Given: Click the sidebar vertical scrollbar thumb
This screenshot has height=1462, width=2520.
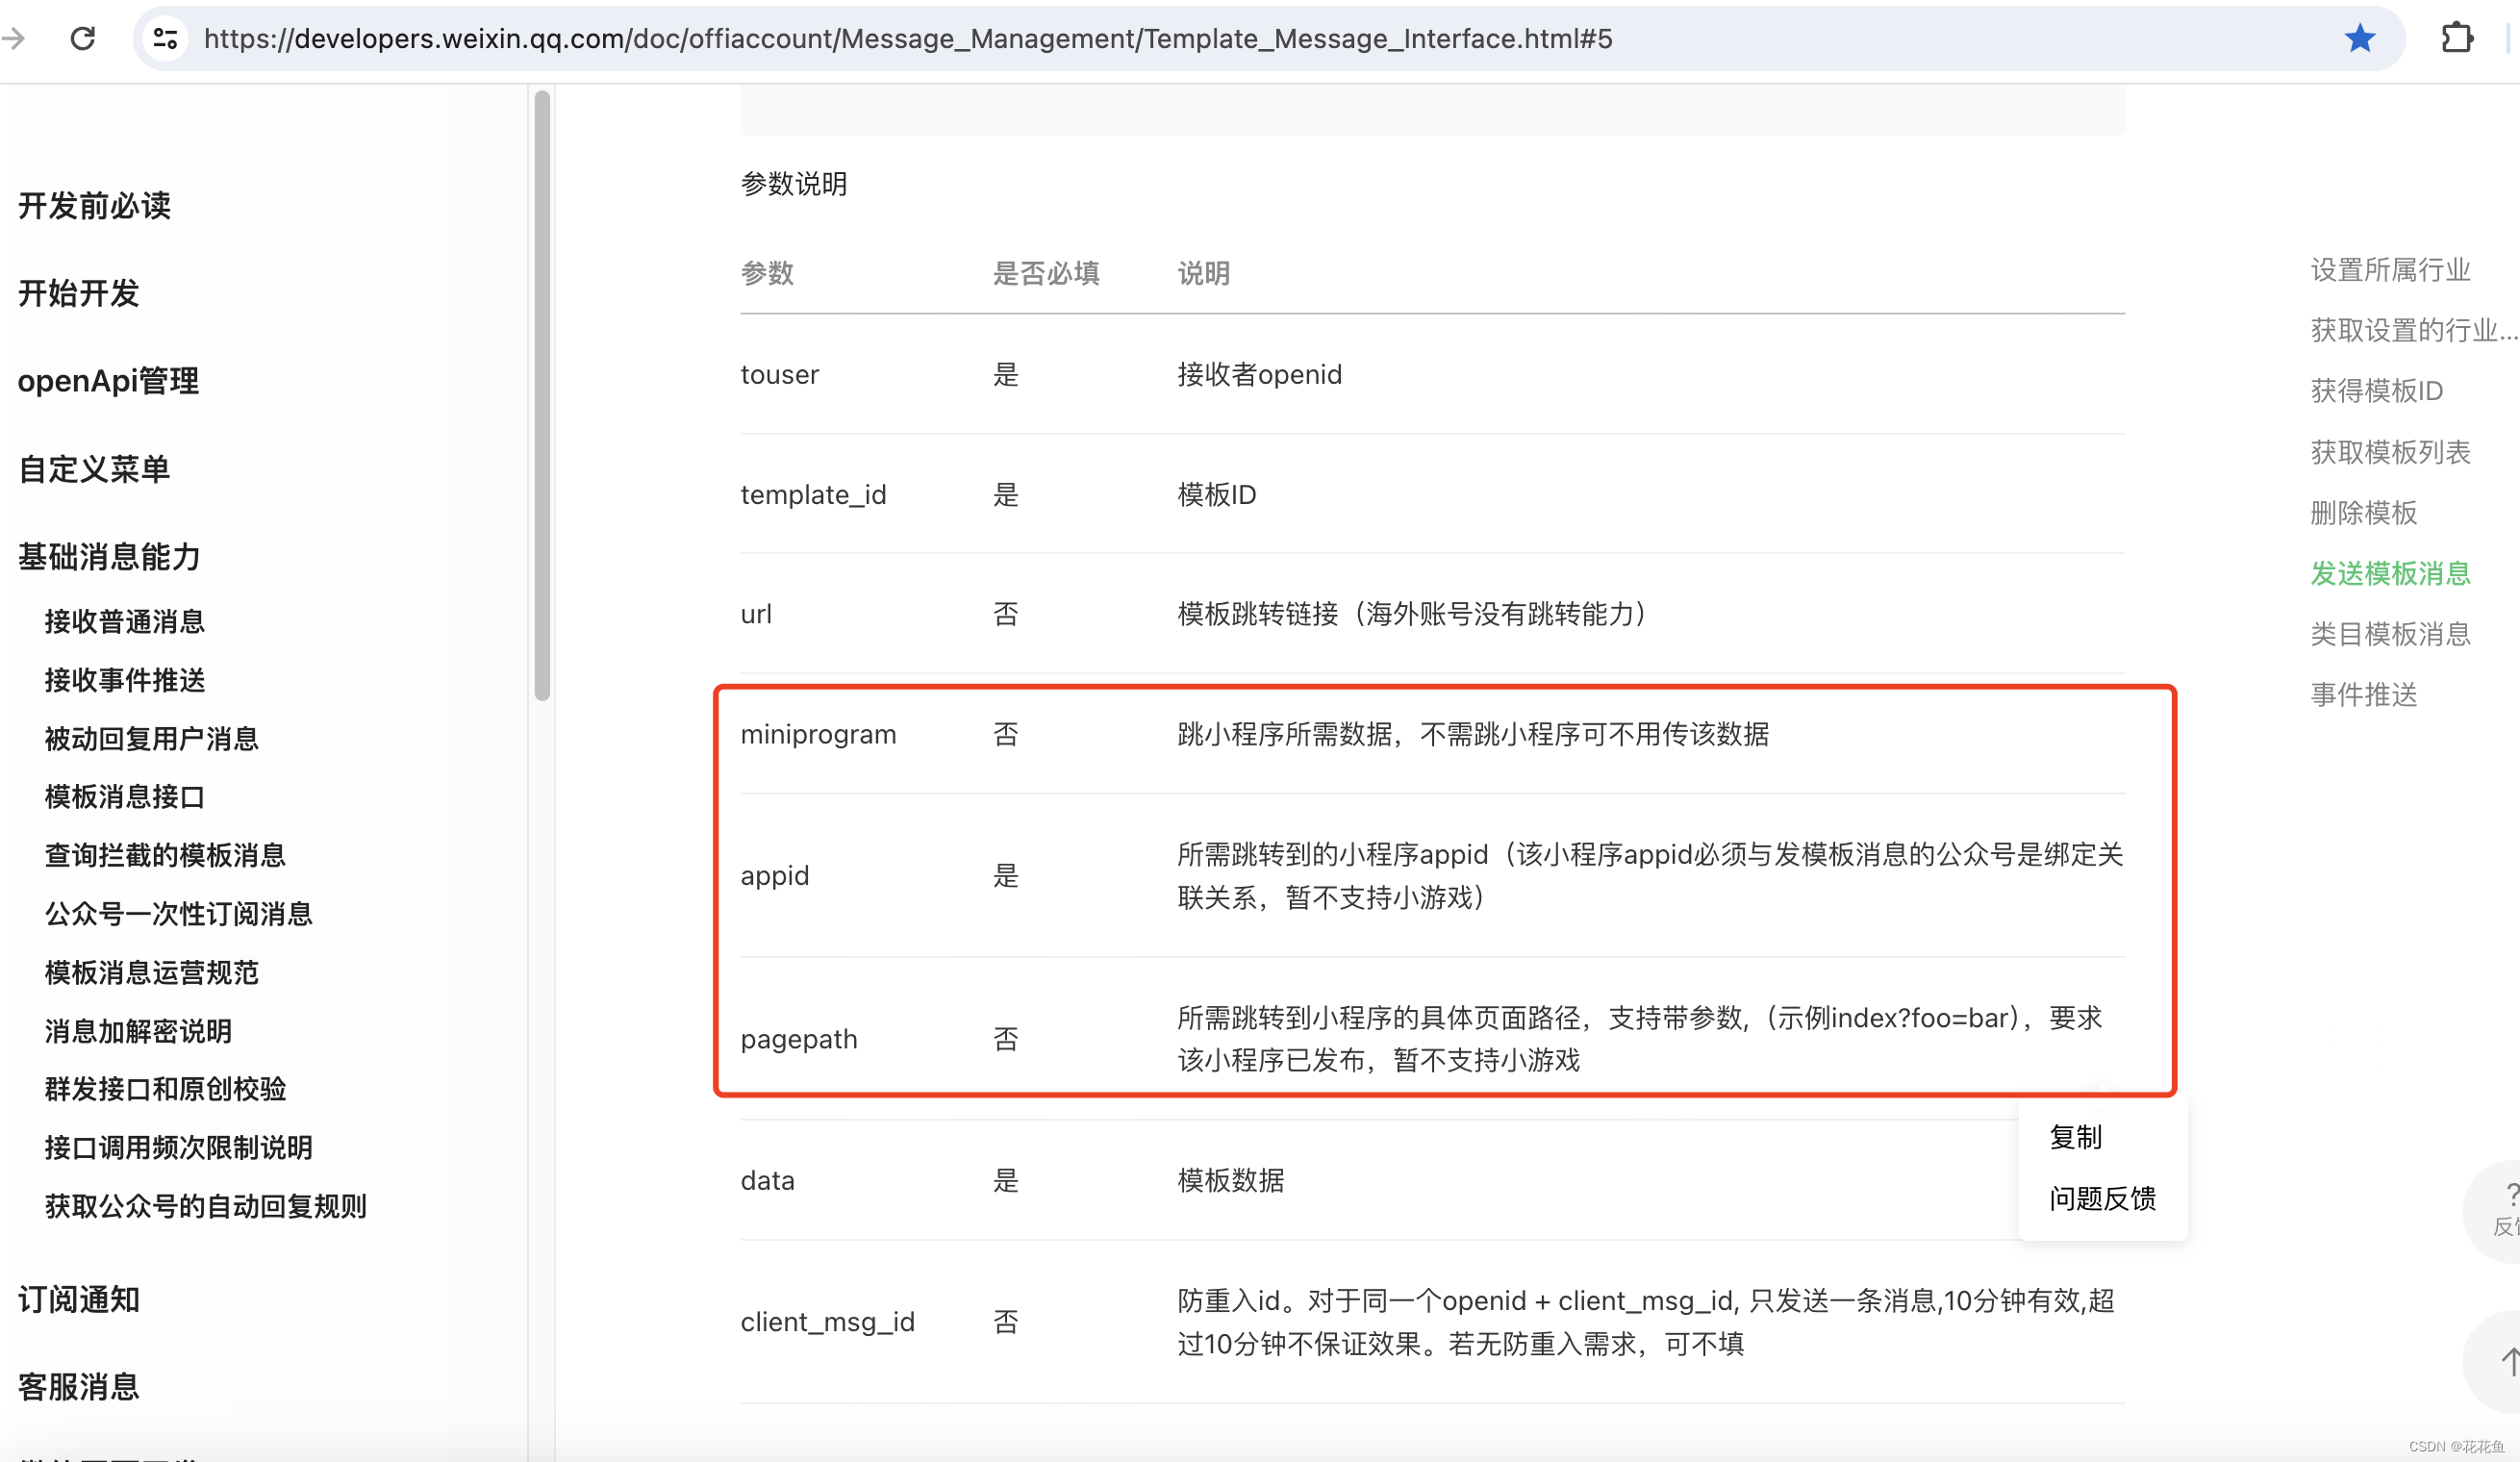Looking at the screenshot, I should point(542,395).
